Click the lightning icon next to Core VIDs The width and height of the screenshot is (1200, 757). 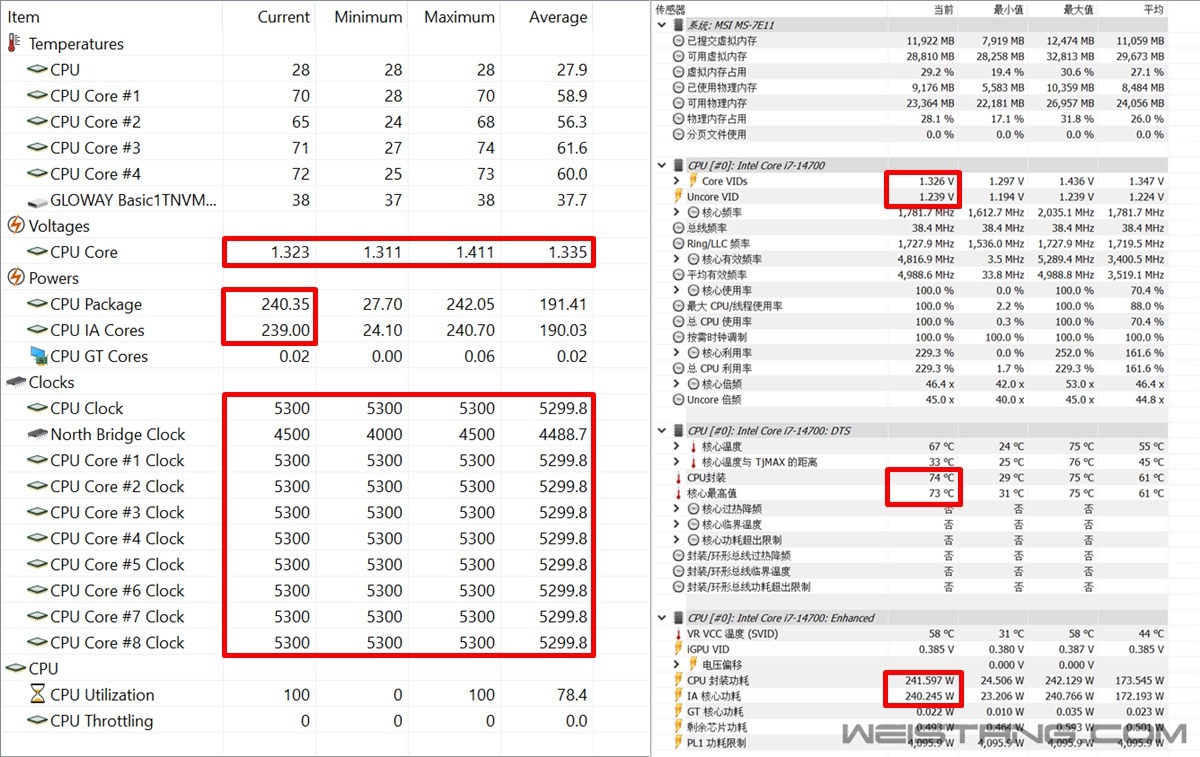click(693, 181)
